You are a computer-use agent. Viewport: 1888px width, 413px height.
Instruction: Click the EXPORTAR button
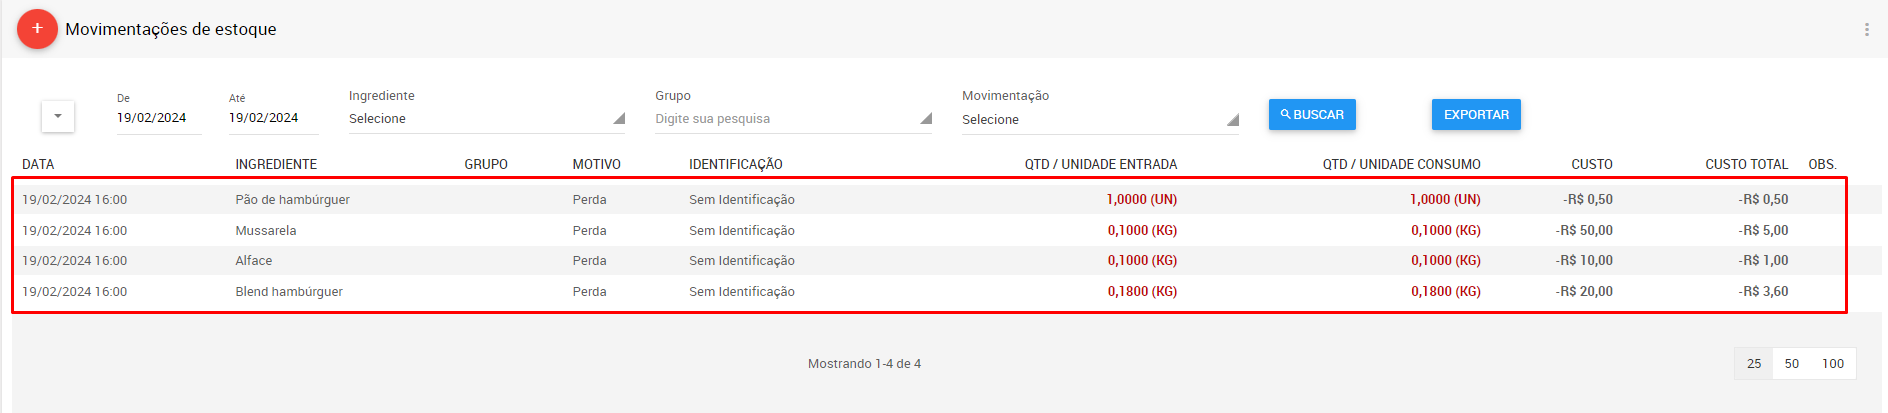tap(1476, 115)
